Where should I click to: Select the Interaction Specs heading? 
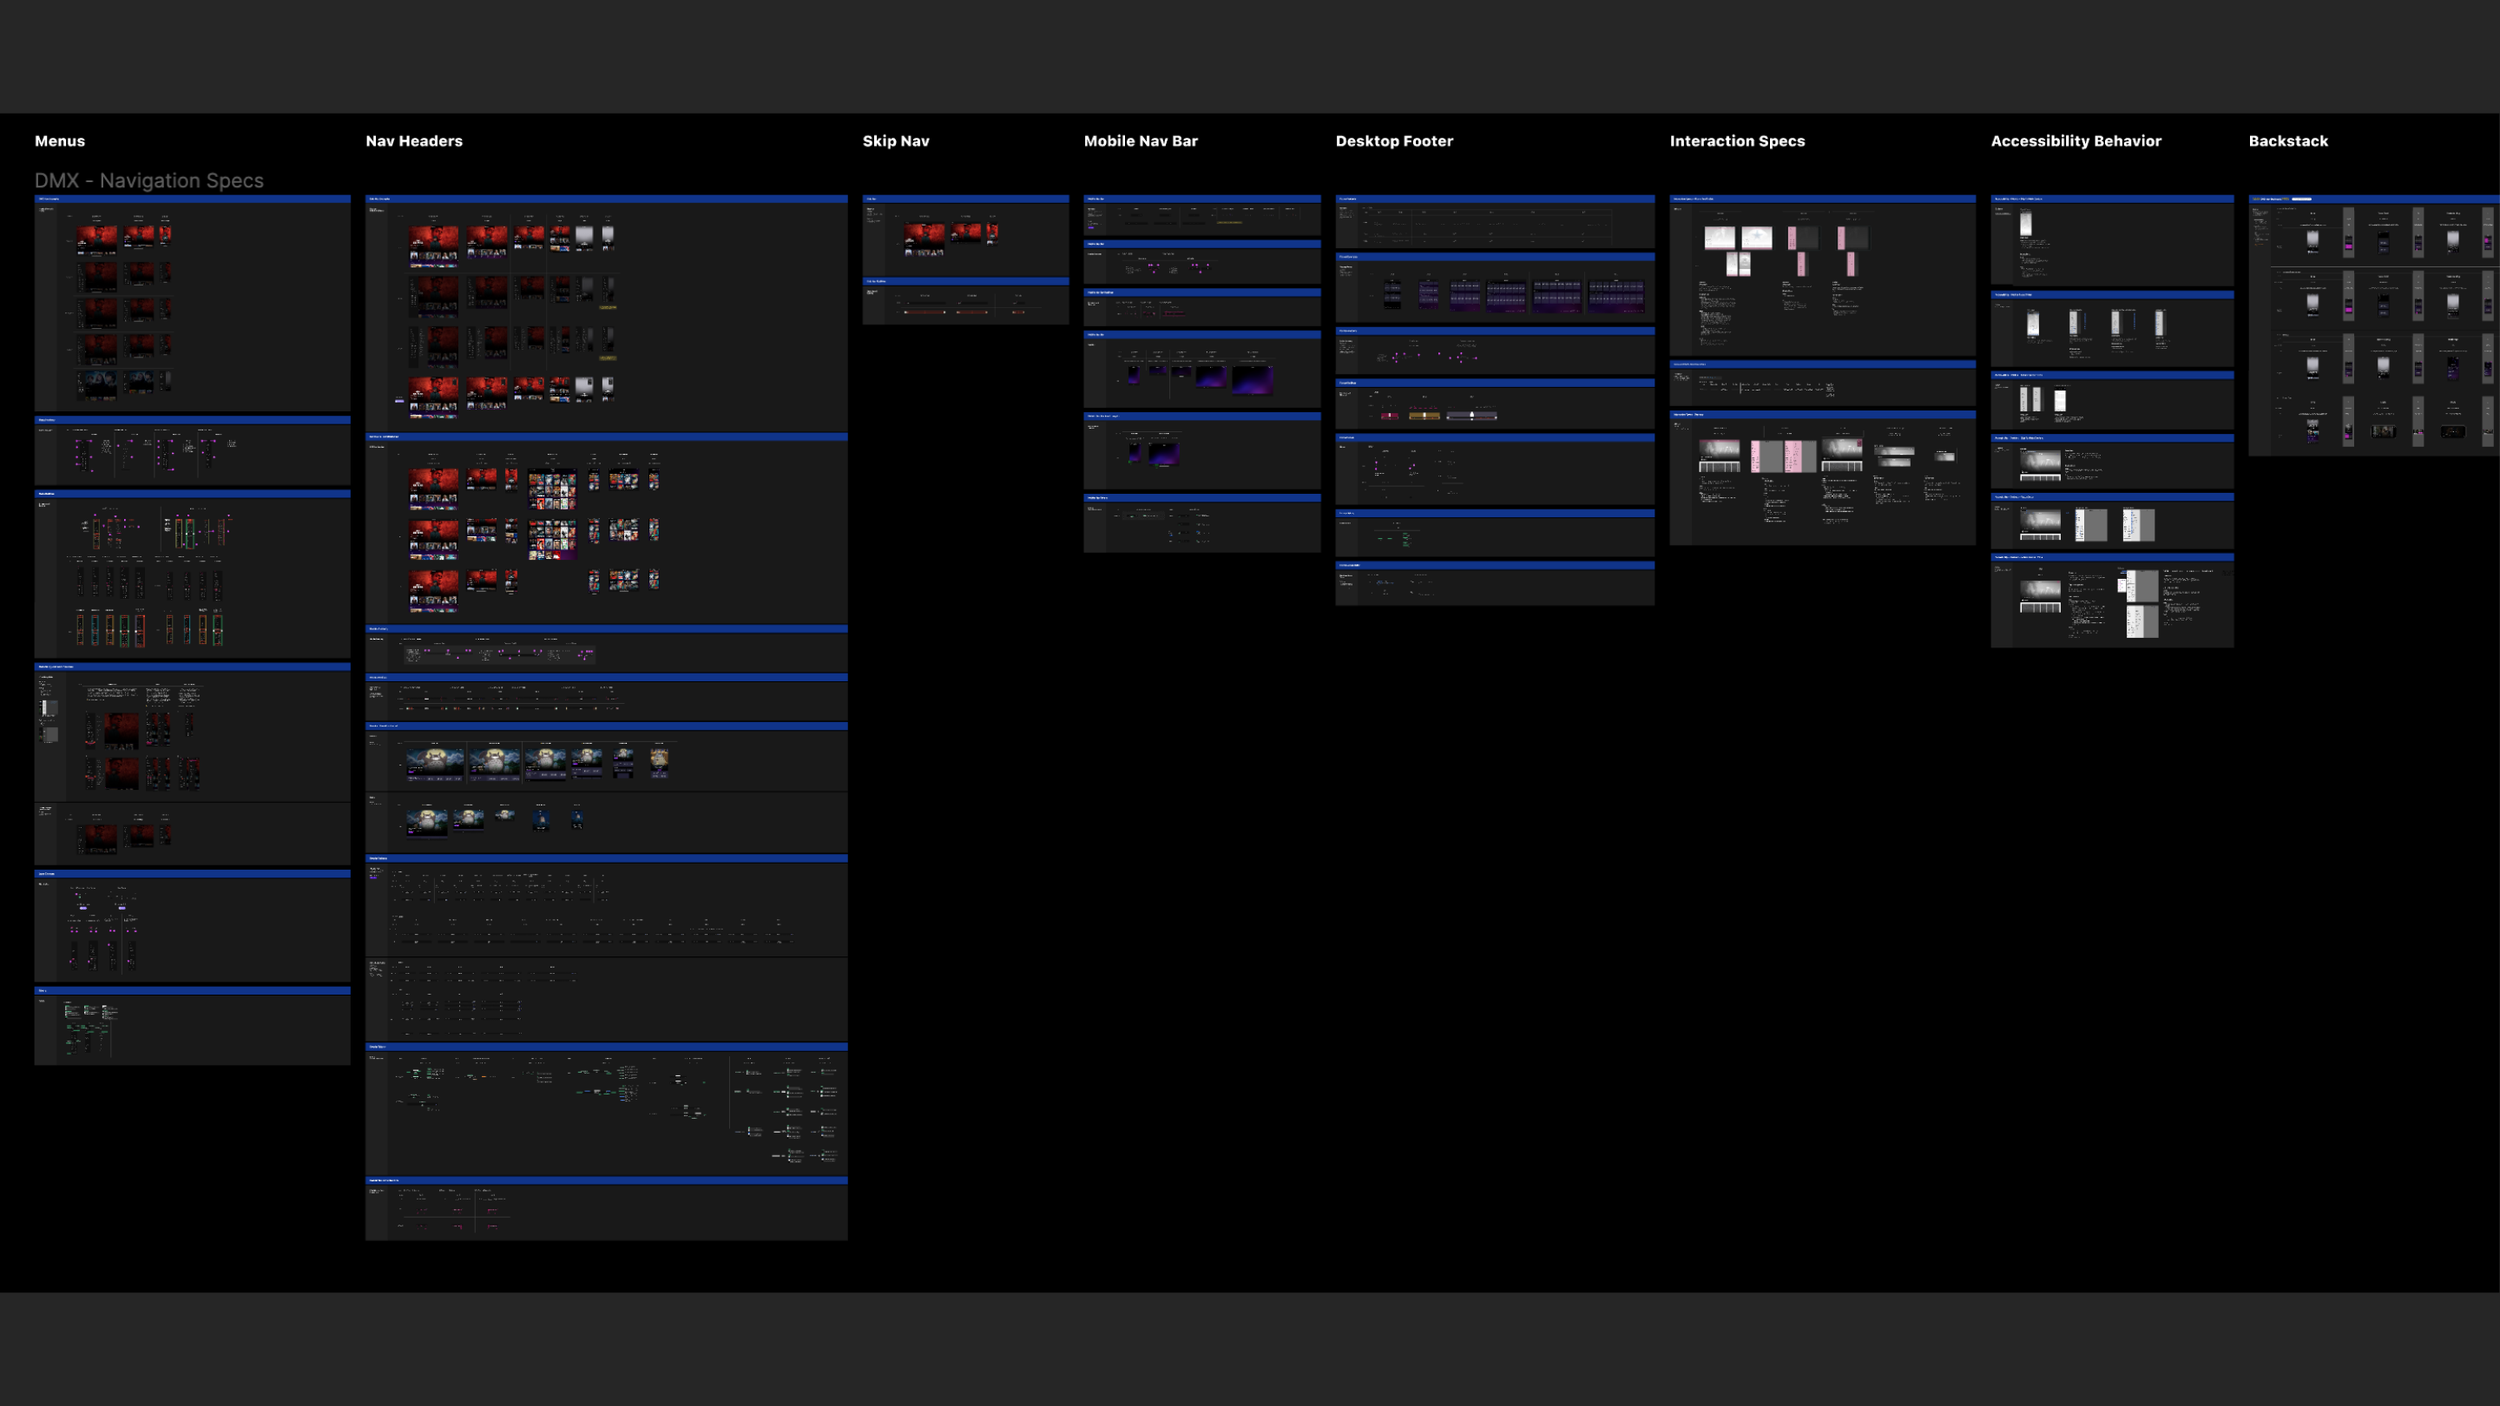coord(1736,141)
